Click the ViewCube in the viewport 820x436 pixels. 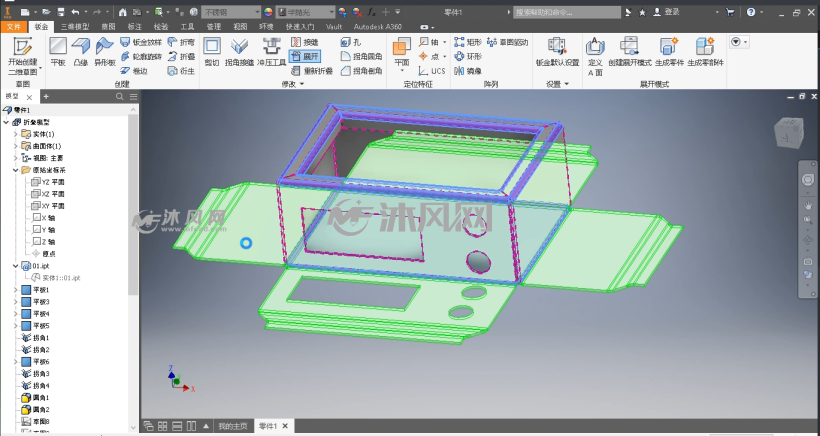tap(788, 132)
